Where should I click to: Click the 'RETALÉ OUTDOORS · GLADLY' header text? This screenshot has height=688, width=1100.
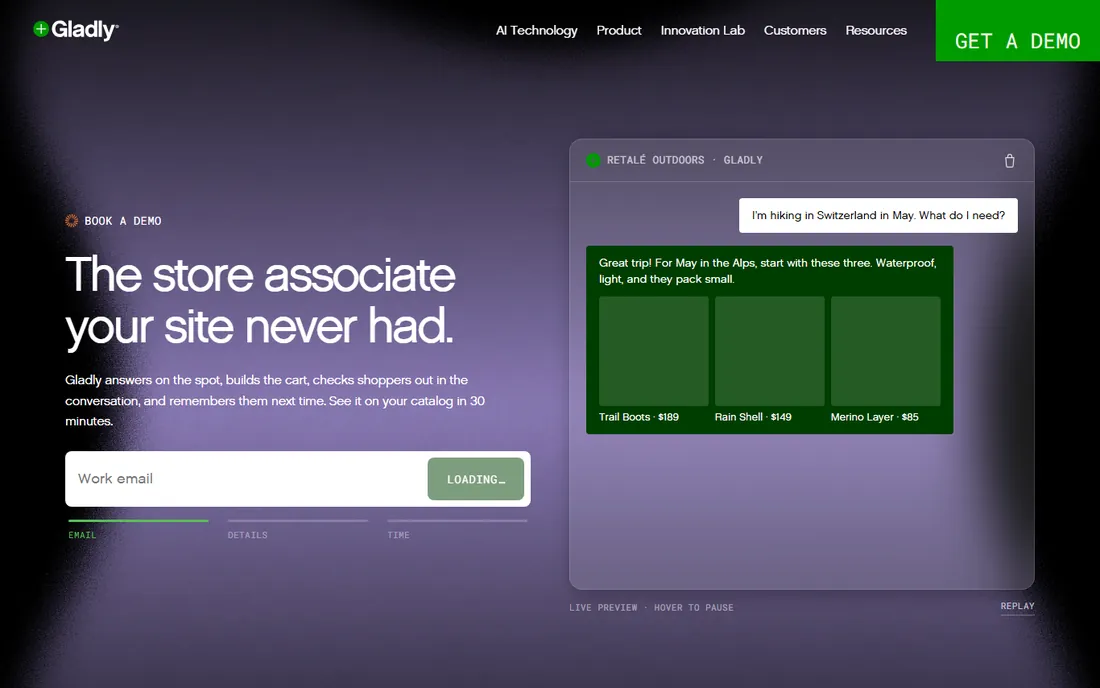point(685,160)
